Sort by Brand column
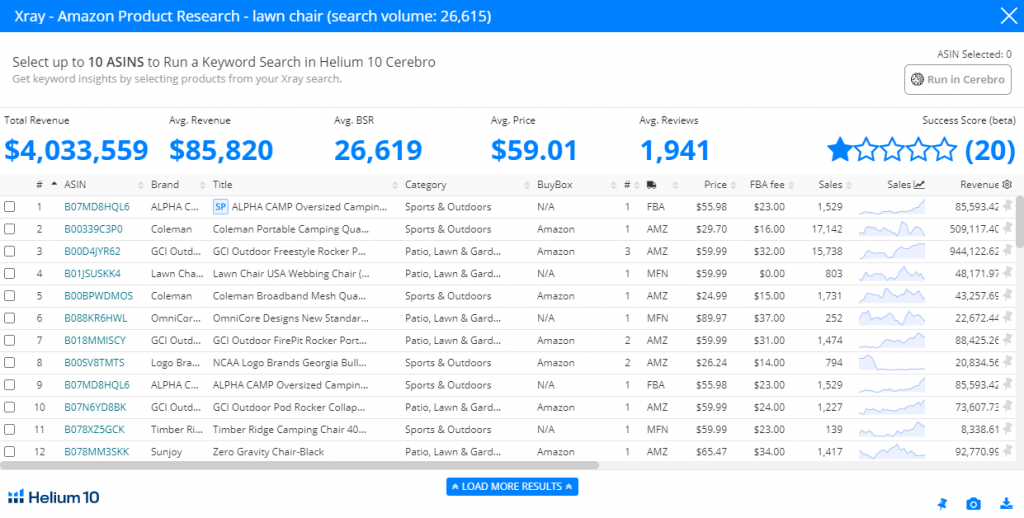Screen dimensions: 1024x518 [x=165, y=185]
